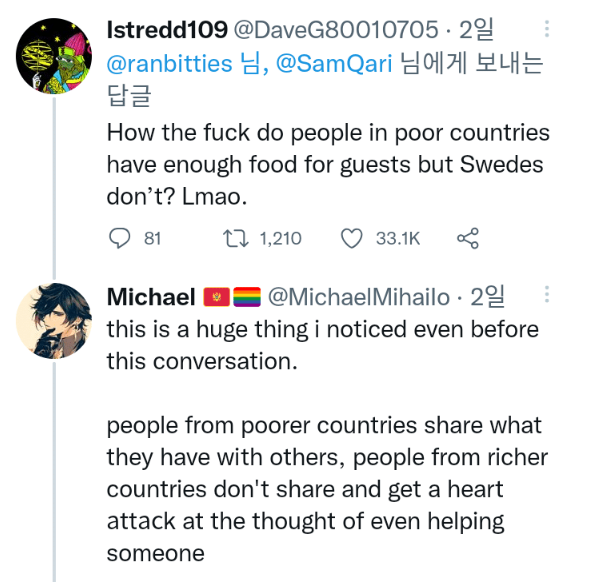The image size is (606, 587).
Task: Open Michael's profile avatar
Action: point(54,321)
